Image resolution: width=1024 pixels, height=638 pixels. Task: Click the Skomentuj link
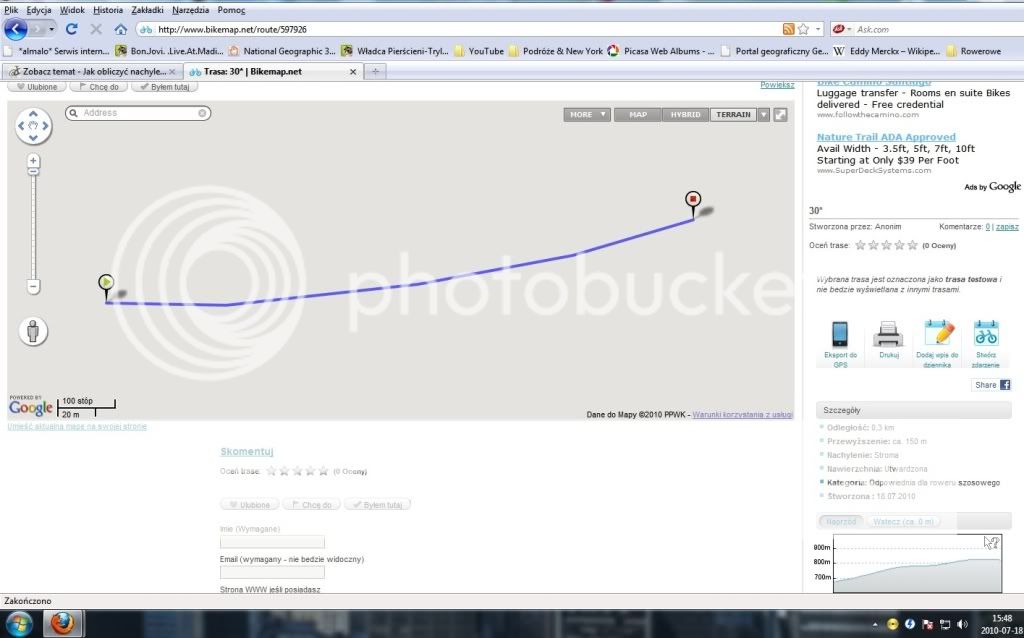click(247, 451)
